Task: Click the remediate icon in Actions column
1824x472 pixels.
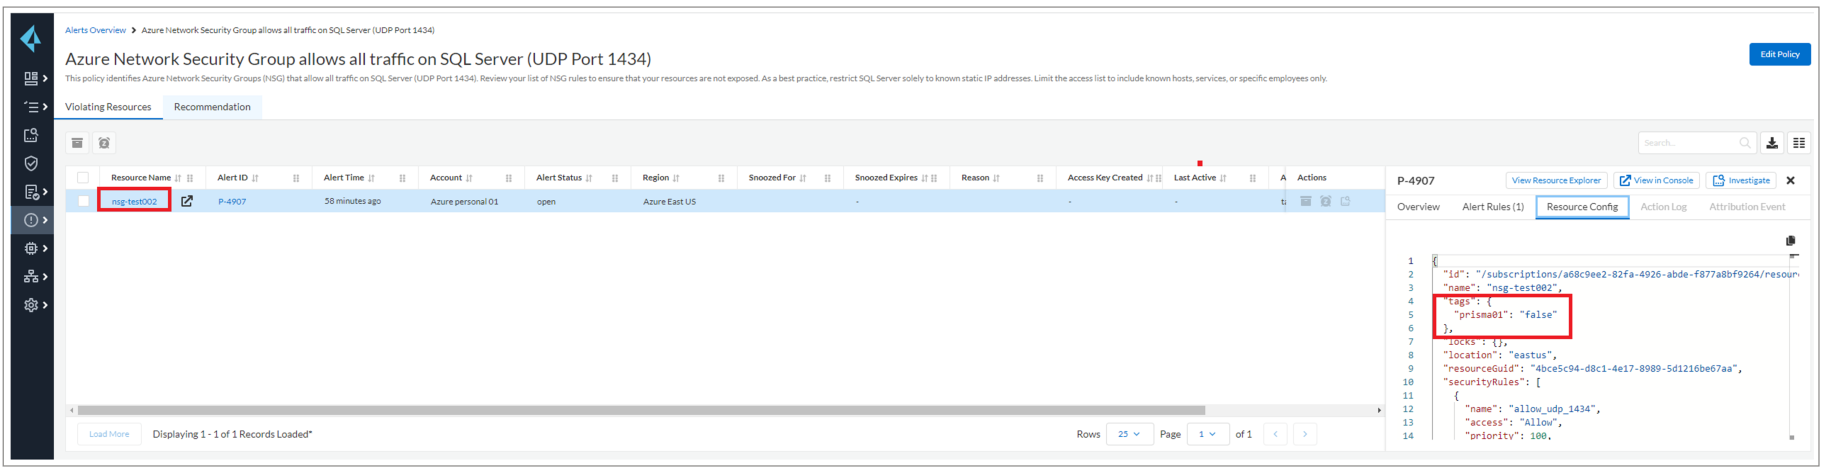Action: click(x=1345, y=201)
